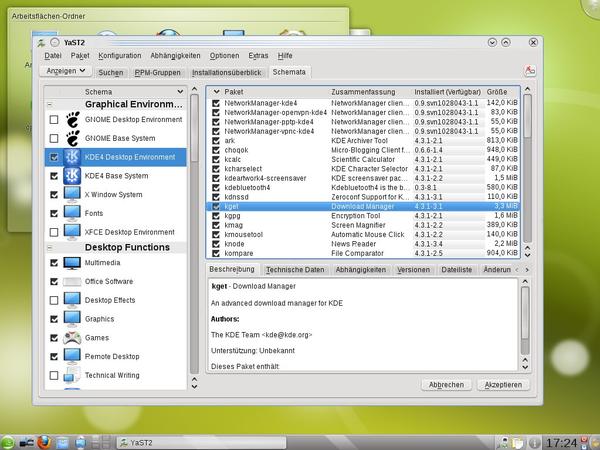Viewport: 600px width, 450px height.
Task: Open the Abhängigkeiten menu
Action: pos(175,56)
